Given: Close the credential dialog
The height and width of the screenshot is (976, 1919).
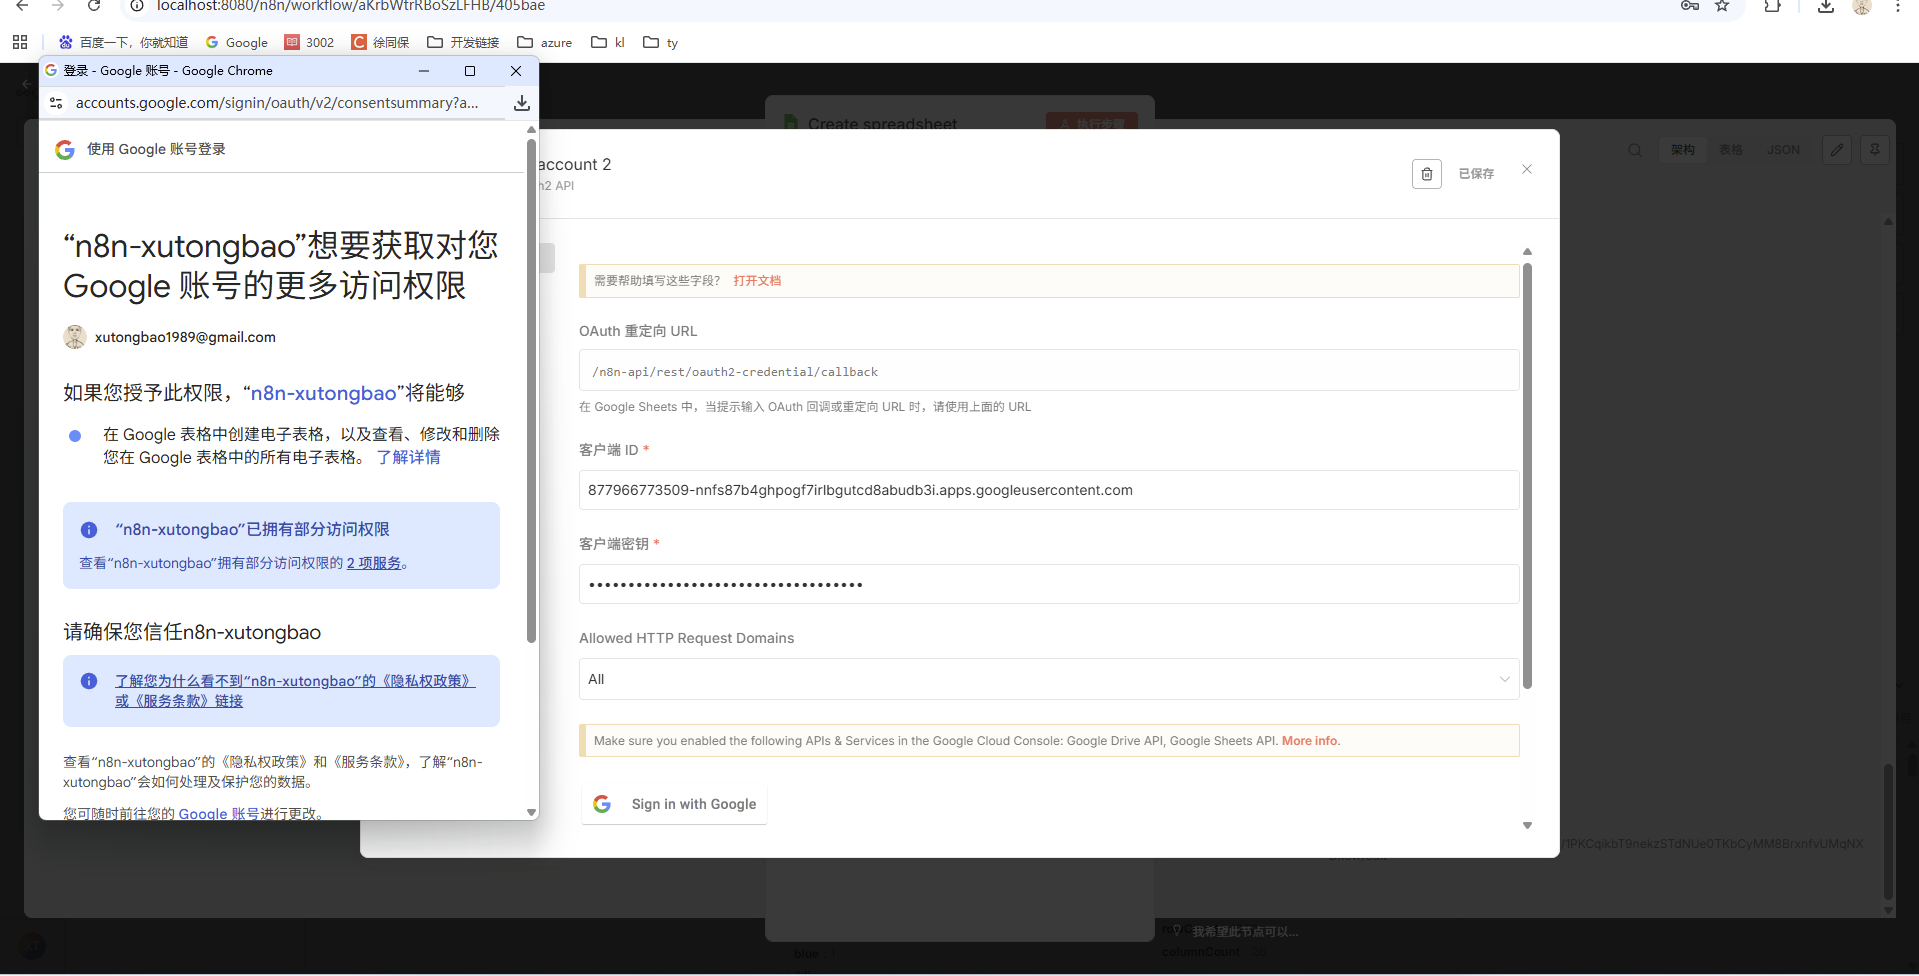Looking at the screenshot, I should pos(1527,169).
